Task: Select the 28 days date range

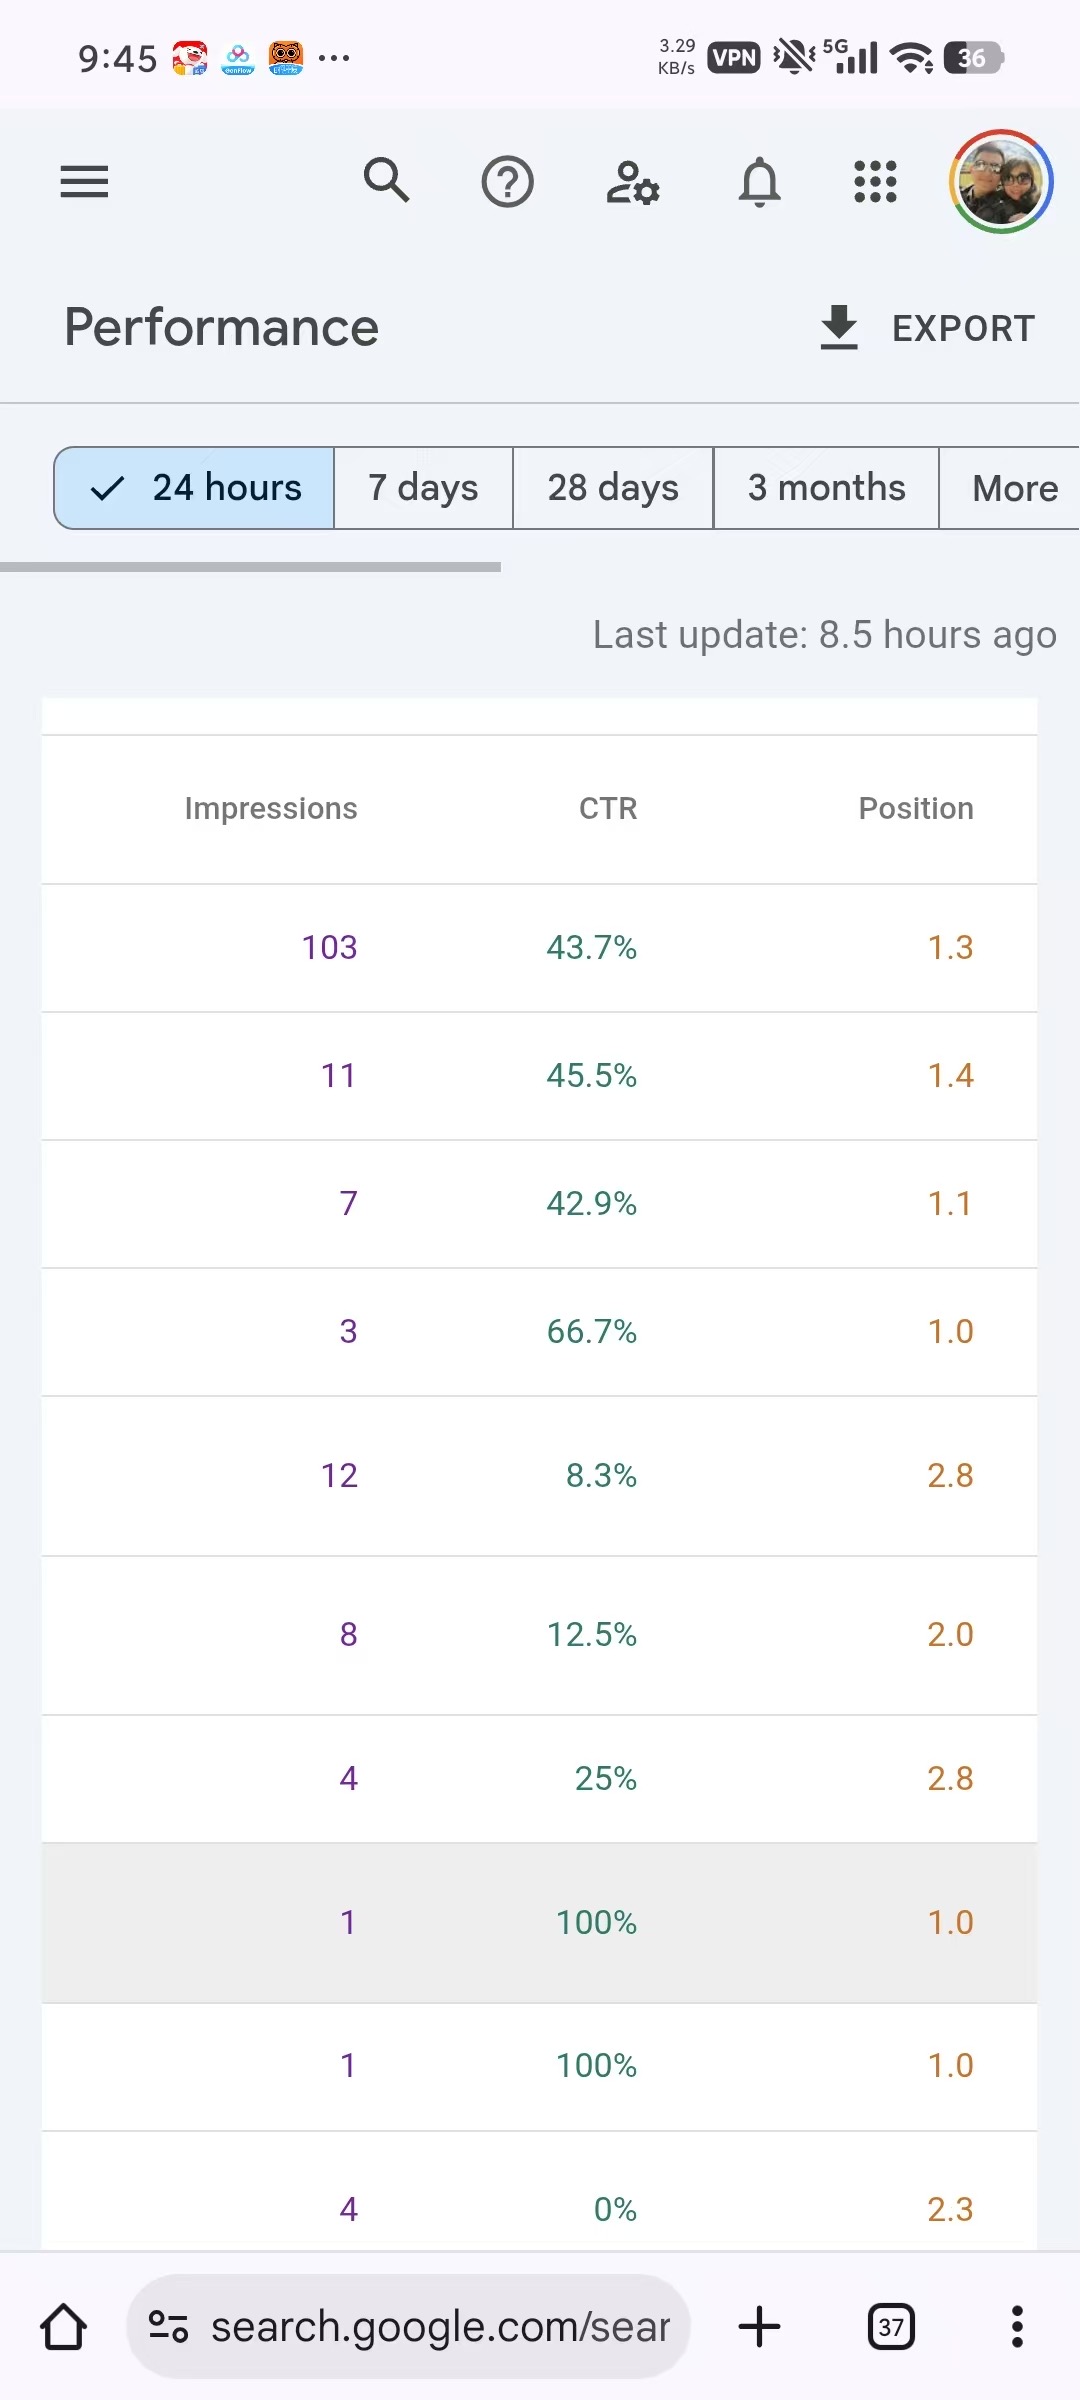Action: pos(613,488)
